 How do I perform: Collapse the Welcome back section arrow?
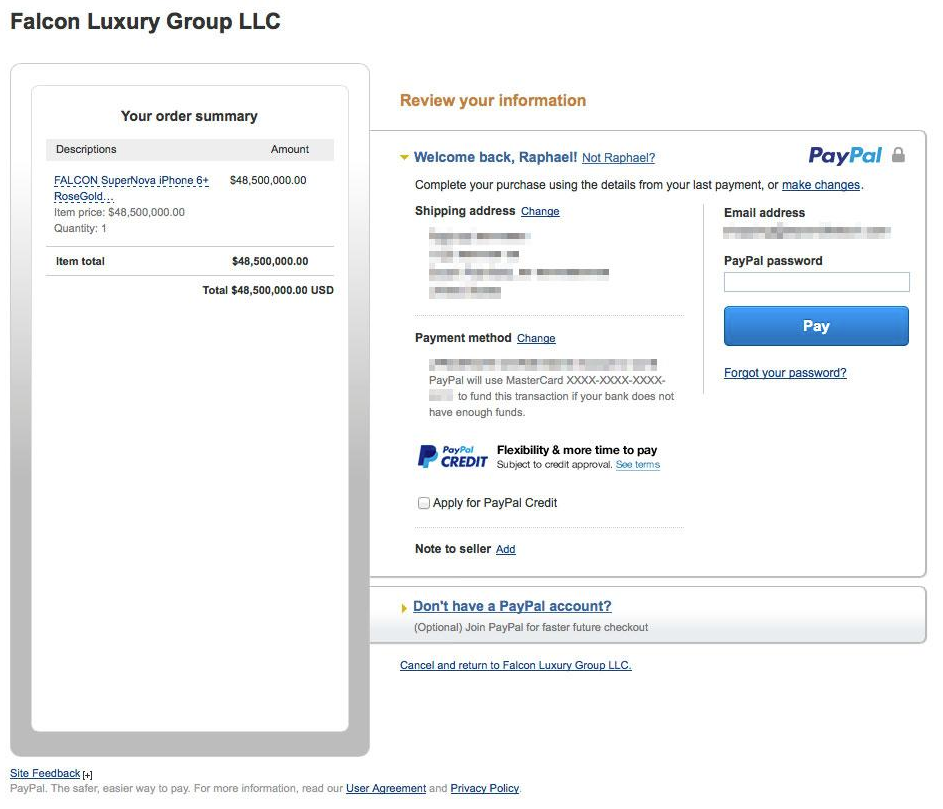tap(404, 158)
